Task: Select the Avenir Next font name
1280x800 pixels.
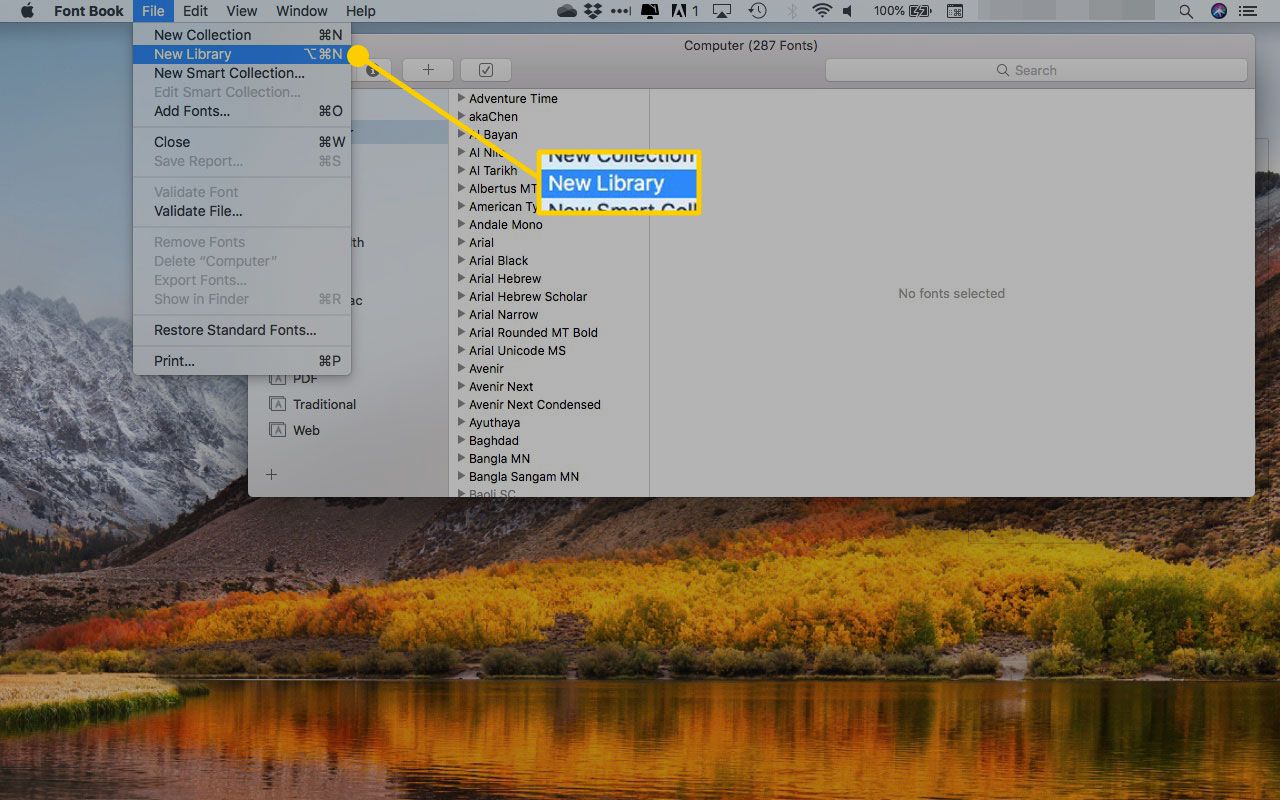Action: (501, 386)
